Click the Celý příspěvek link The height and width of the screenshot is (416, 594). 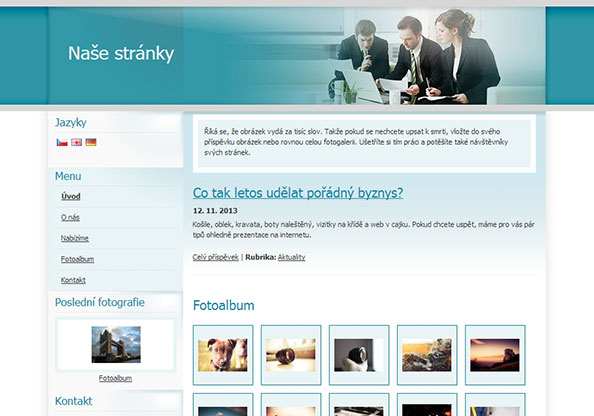216,257
